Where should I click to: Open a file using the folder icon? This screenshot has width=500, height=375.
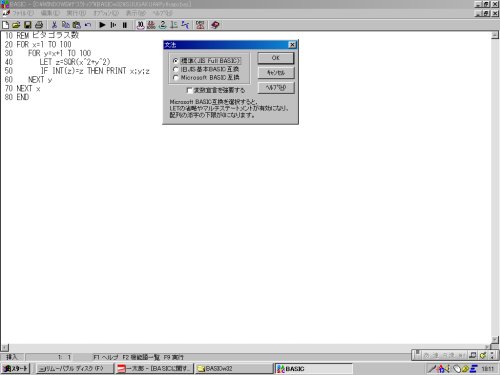[x=16, y=25]
